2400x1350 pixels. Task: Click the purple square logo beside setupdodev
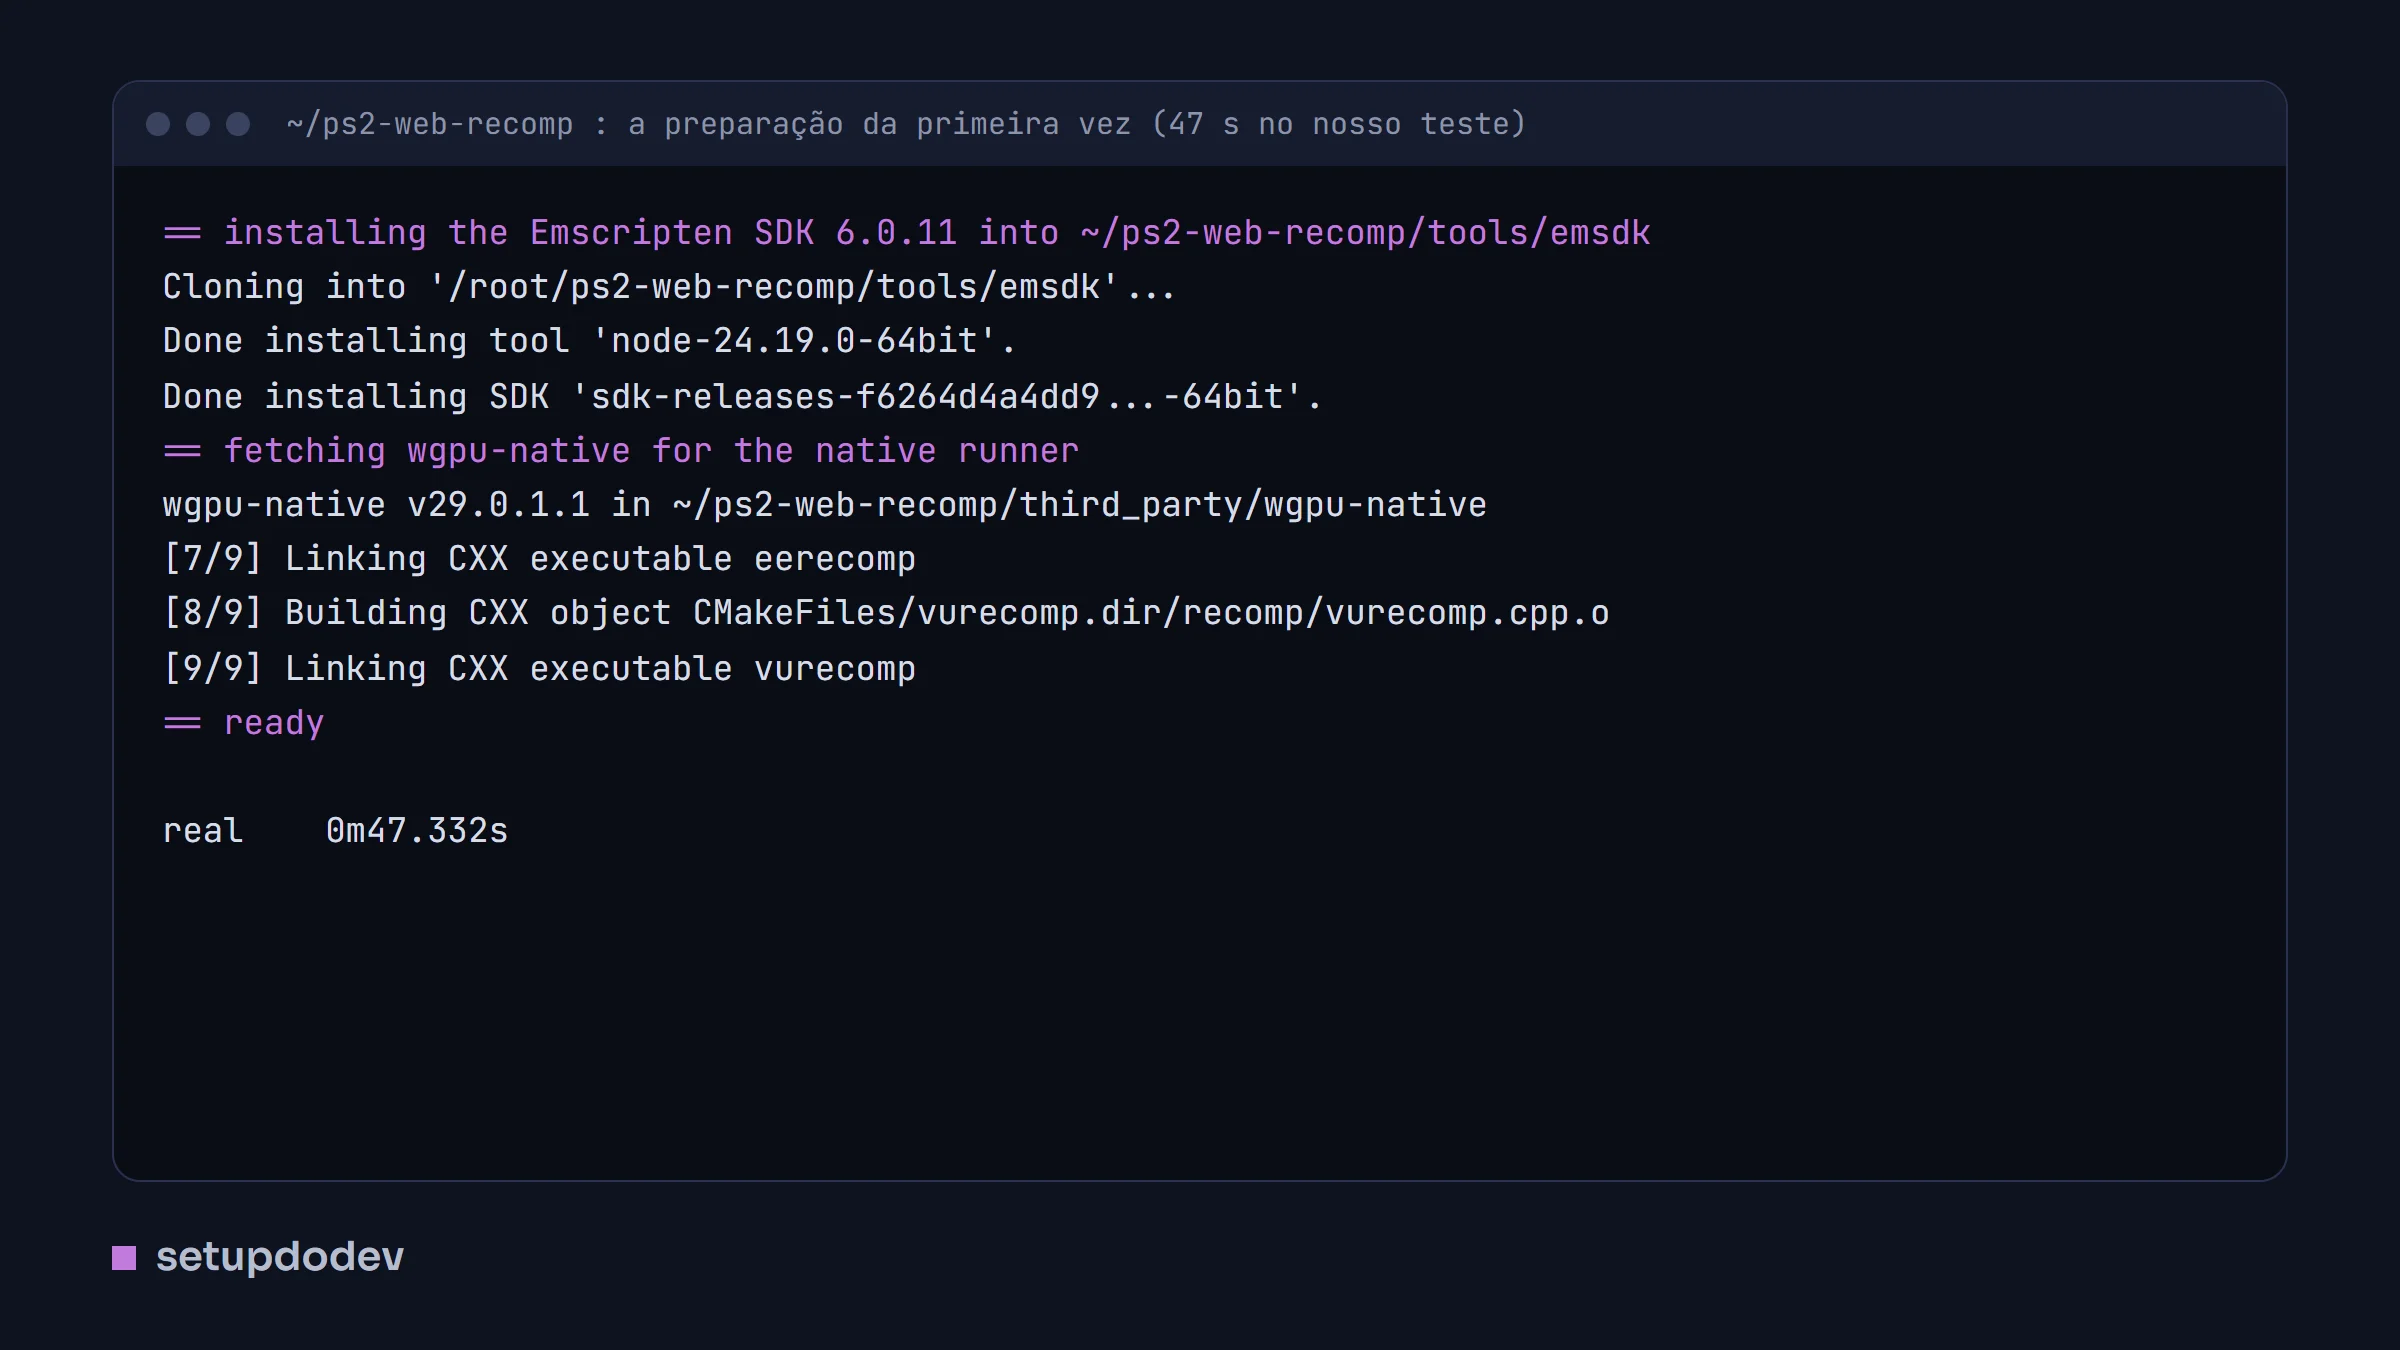coord(124,1258)
